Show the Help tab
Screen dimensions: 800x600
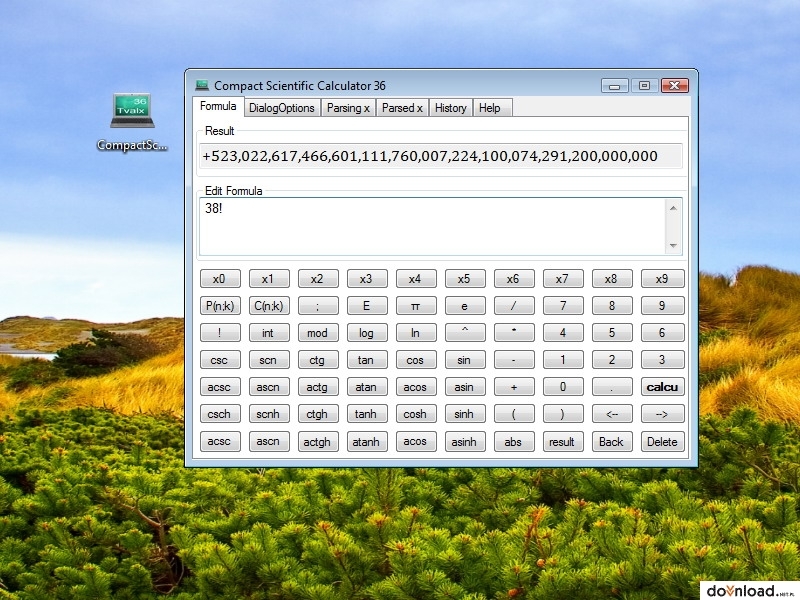pos(490,108)
